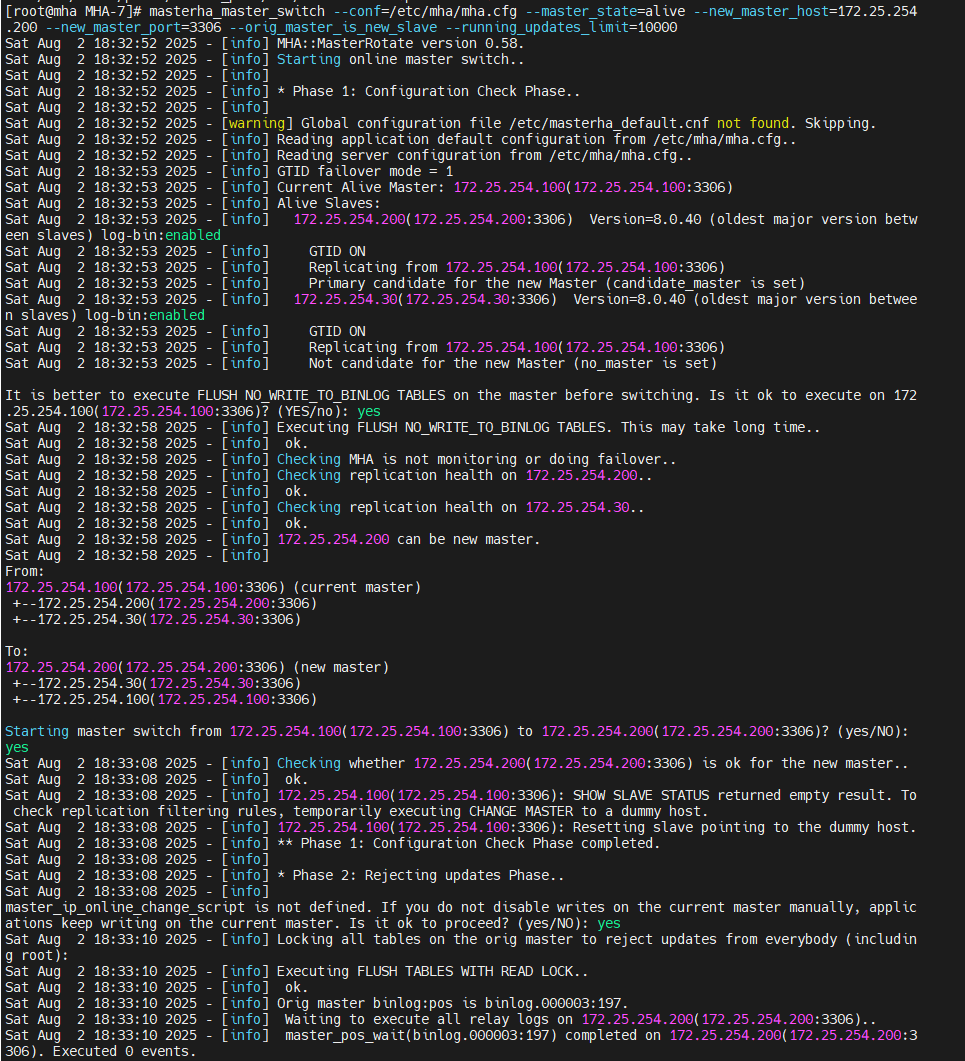Click 'Starting master switch from' prompt line

pyautogui.click(x=457, y=731)
